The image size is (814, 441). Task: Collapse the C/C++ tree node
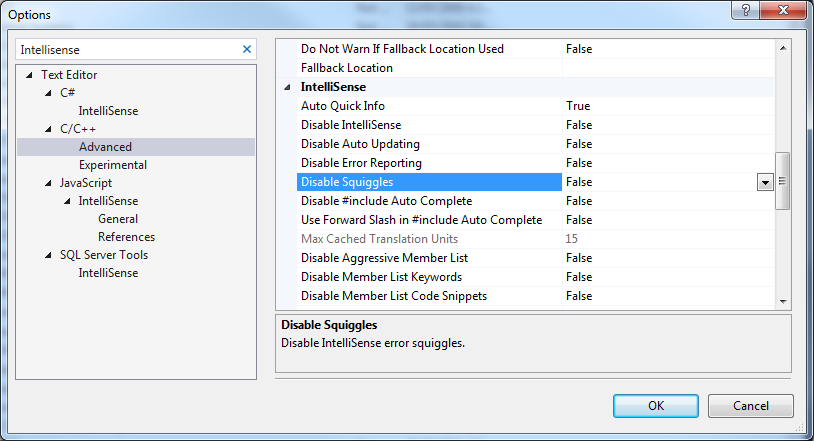48,129
